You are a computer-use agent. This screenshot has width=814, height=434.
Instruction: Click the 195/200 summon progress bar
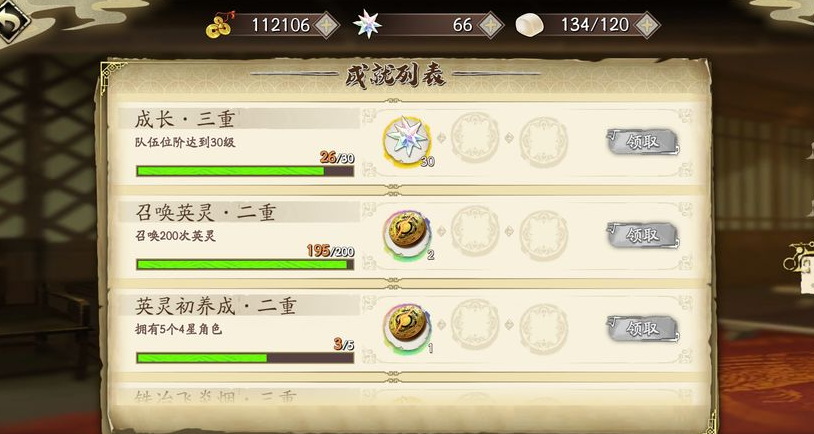245,265
